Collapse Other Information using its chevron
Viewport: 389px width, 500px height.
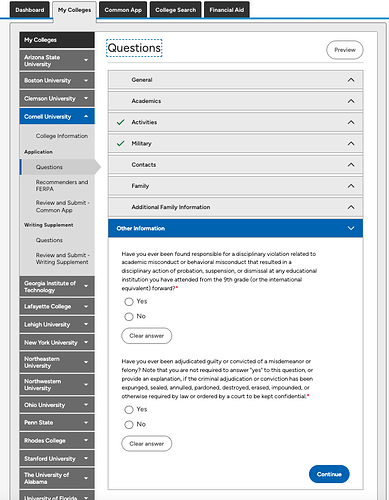(351, 228)
